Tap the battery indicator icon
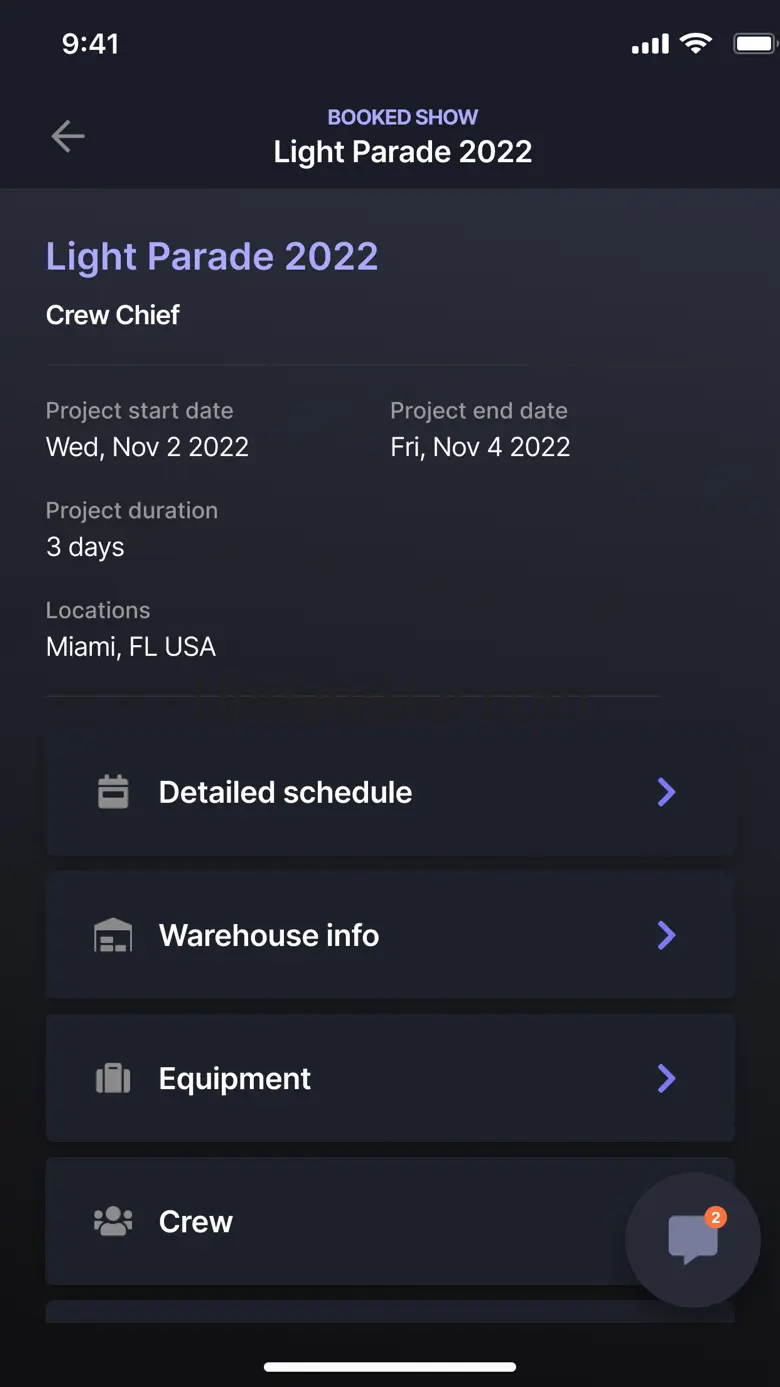 tap(756, 44)
